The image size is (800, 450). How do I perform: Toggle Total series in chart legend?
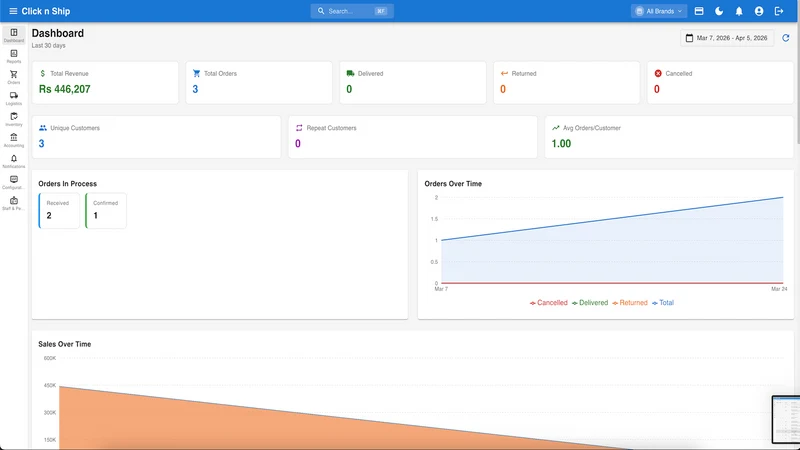tap(663, 303)
